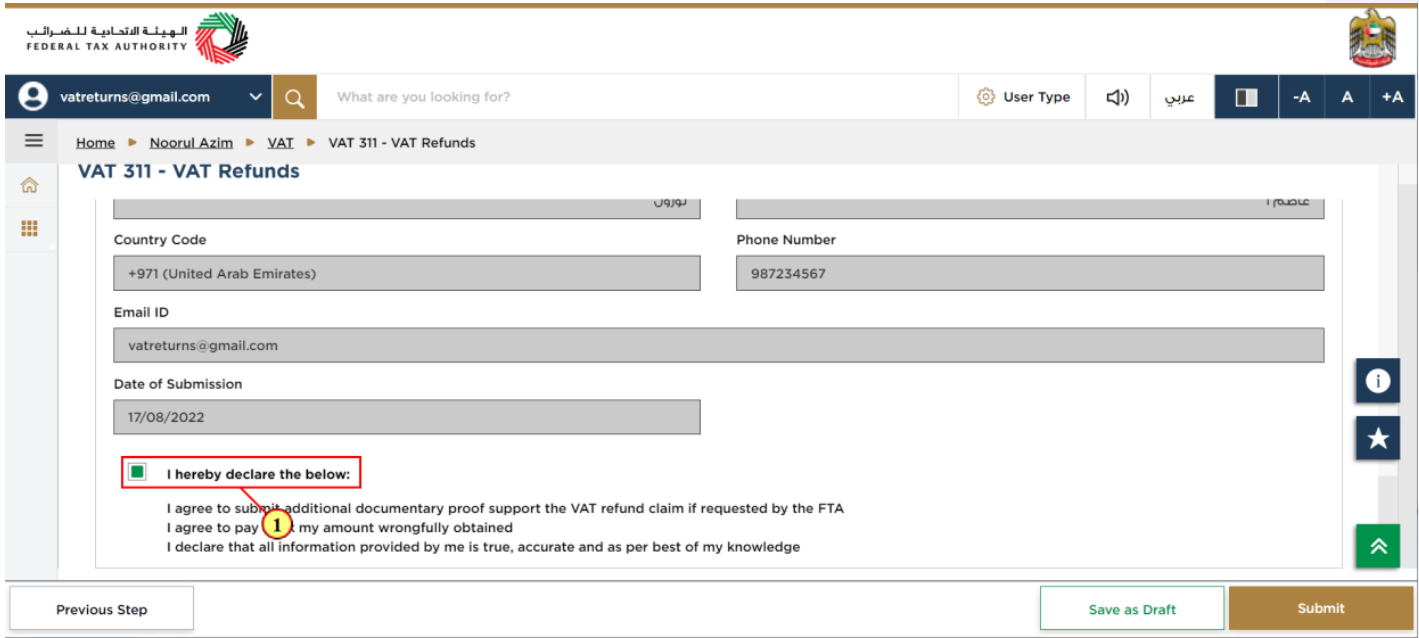Switch language to Arabic
Viewport: 1419px width, 638px height.
click(x=1179, y=97)
